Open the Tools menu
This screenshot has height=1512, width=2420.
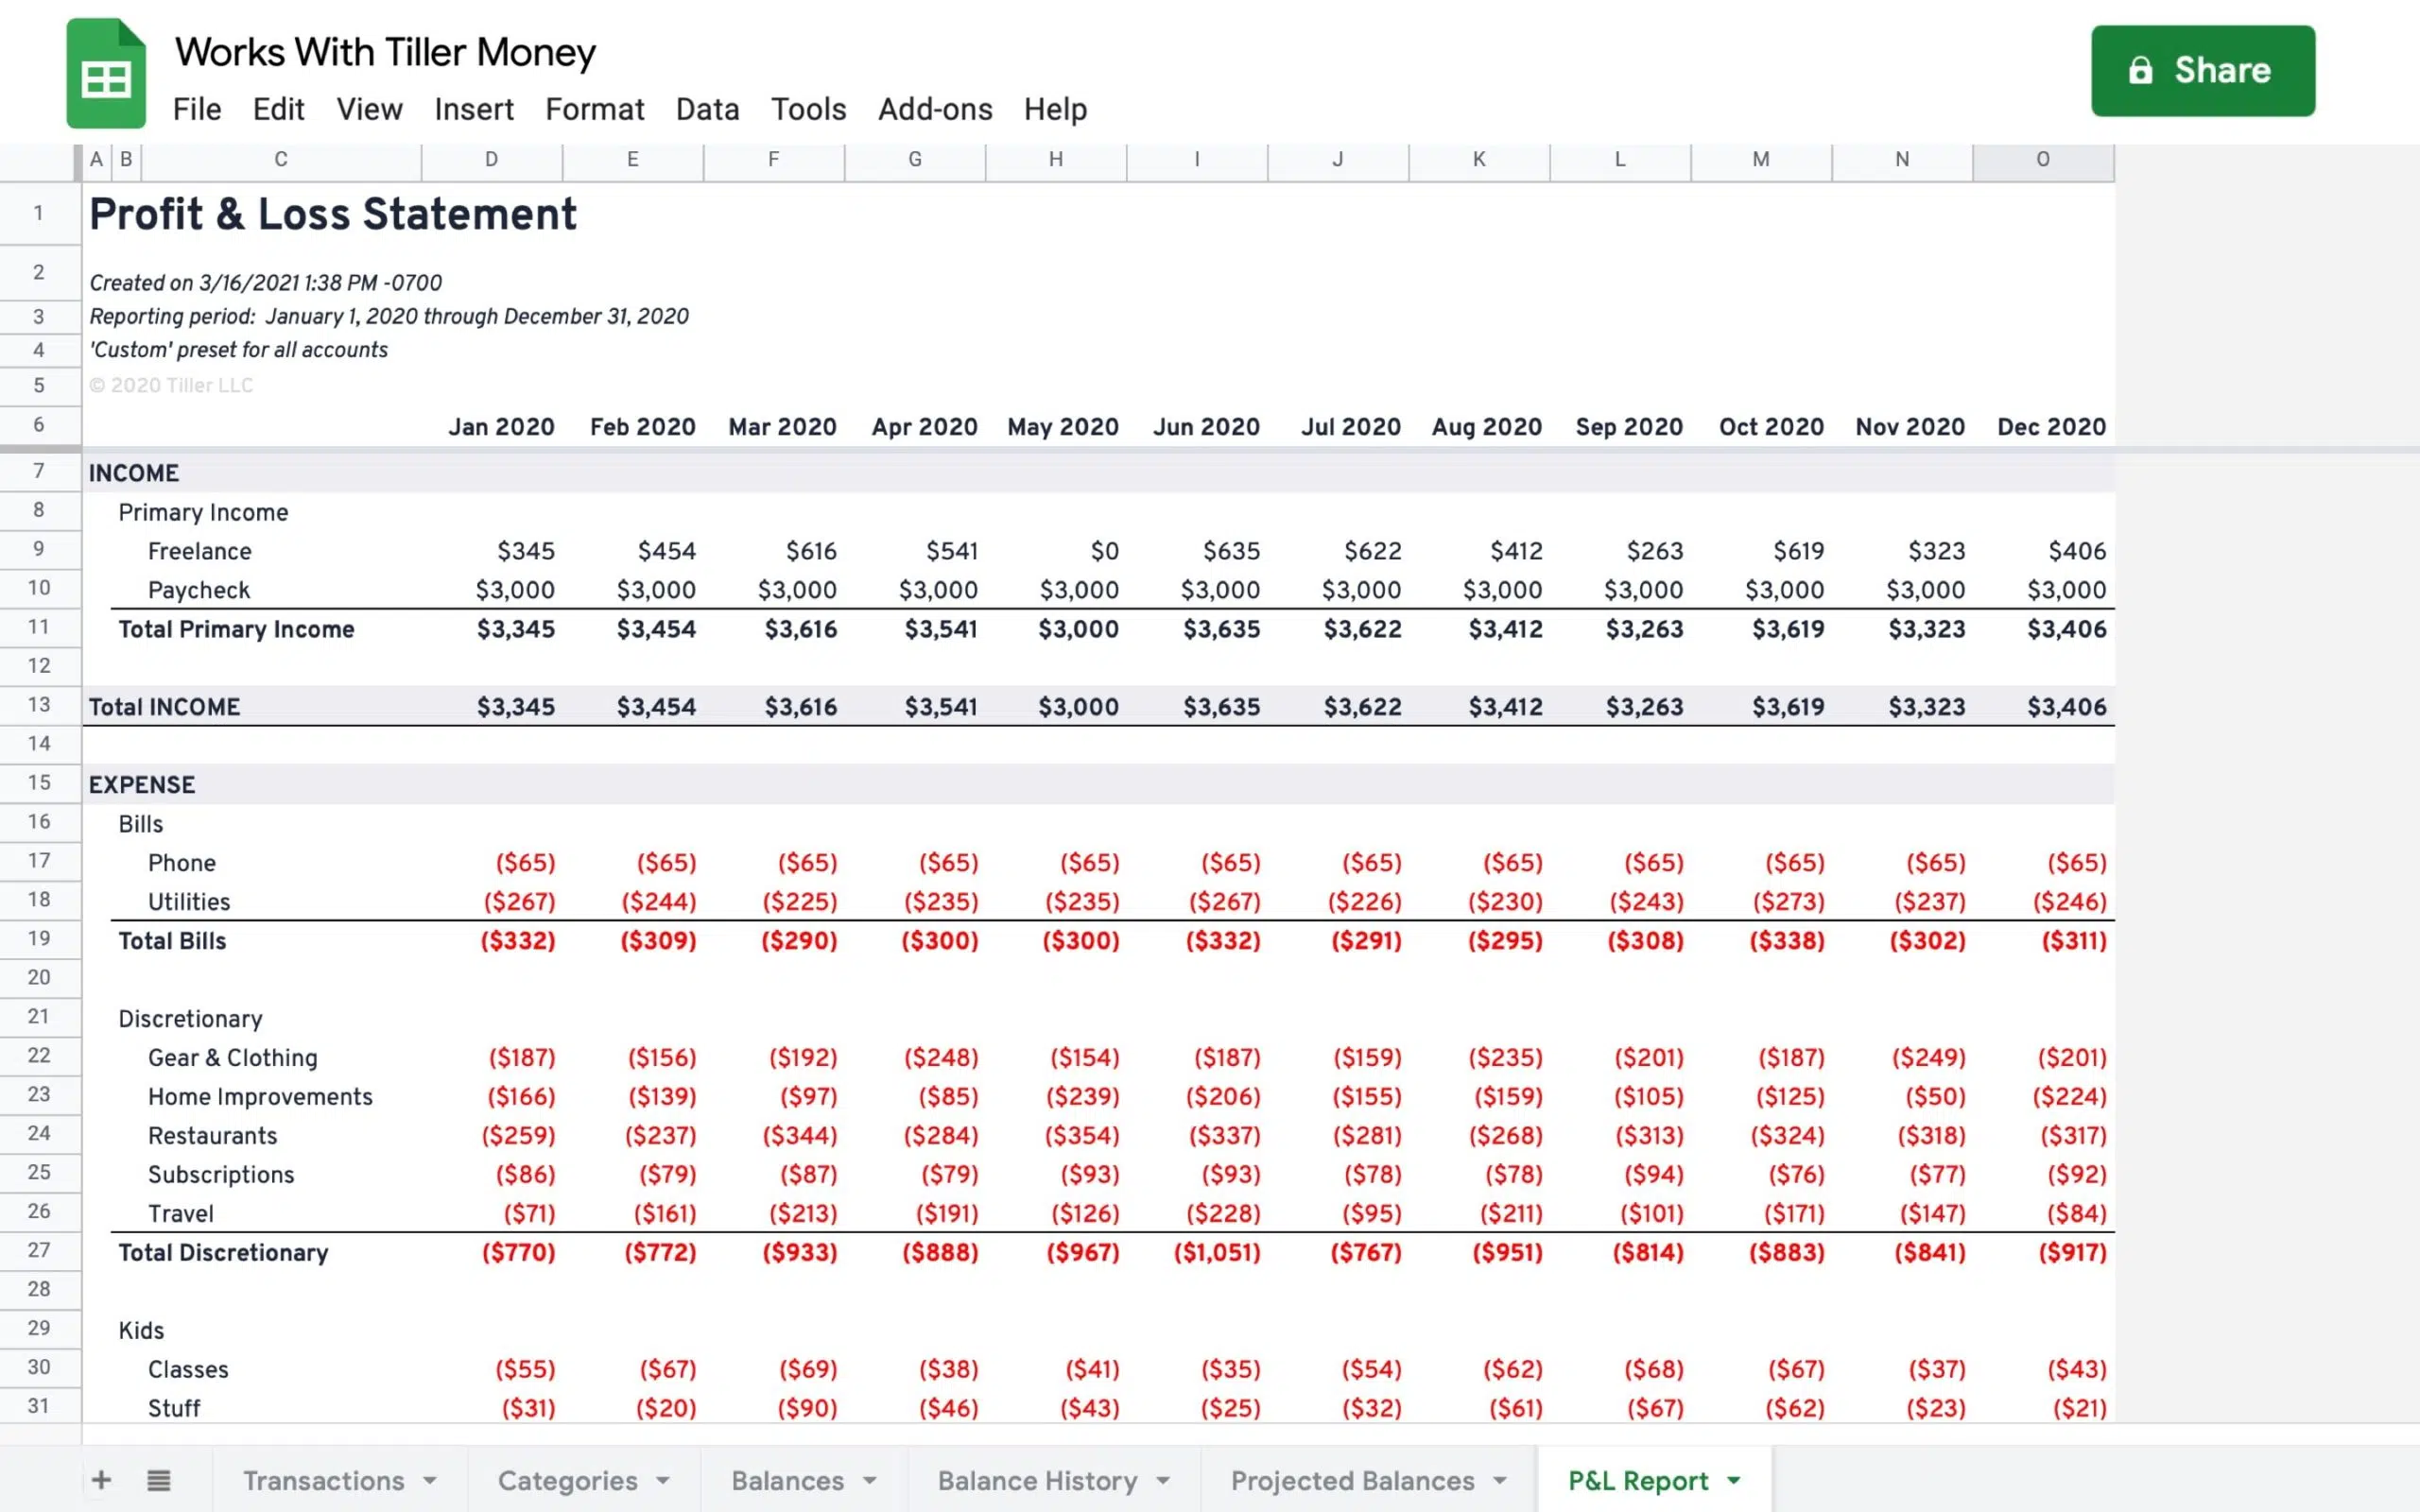click(808, 109)
